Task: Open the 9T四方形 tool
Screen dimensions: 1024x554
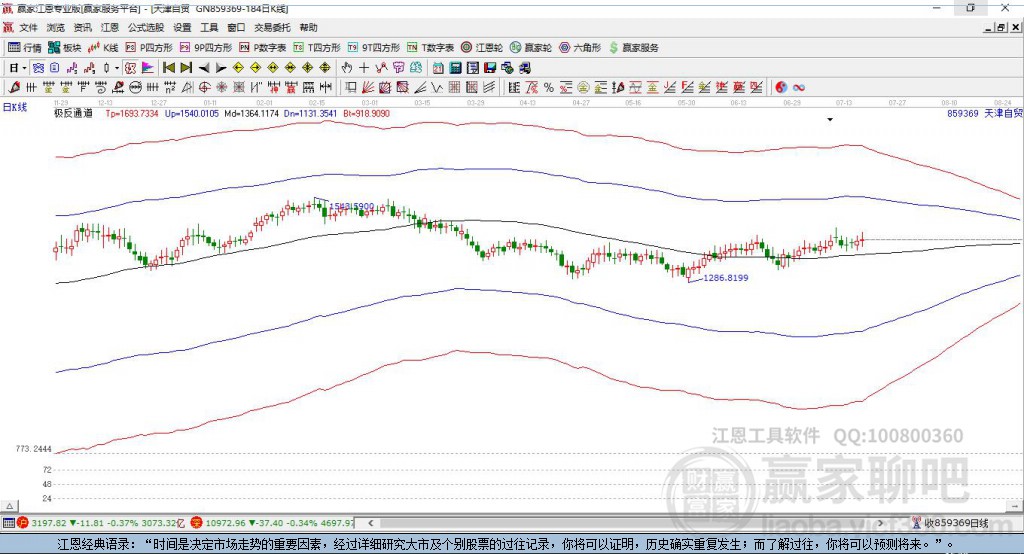Action: coord(374,48)
